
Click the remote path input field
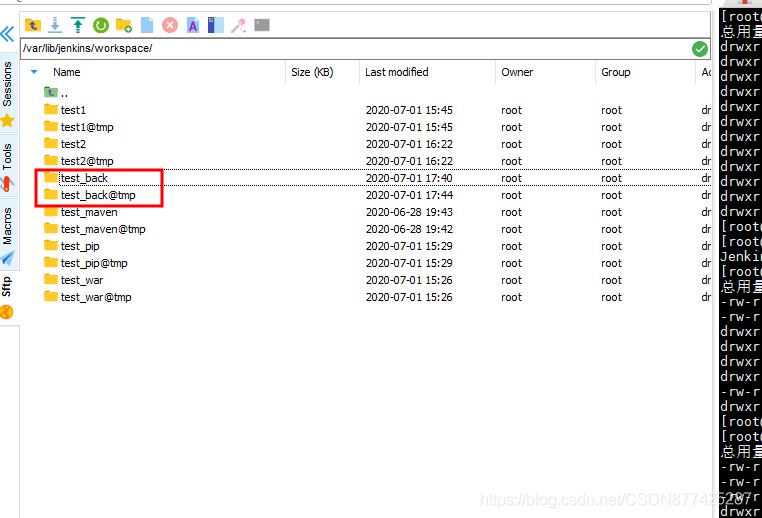coord(350,49)
